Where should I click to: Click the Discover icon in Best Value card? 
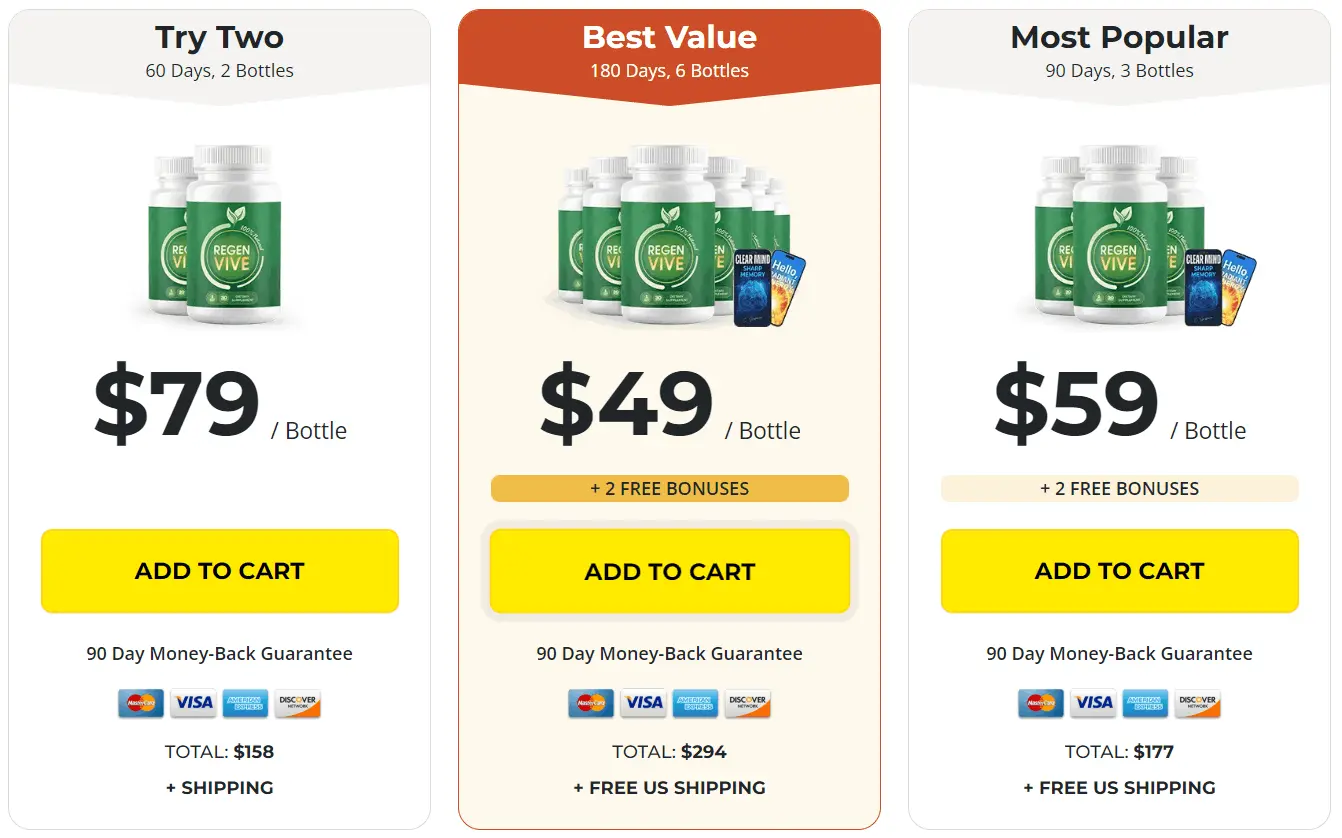[x=748, y=703]
